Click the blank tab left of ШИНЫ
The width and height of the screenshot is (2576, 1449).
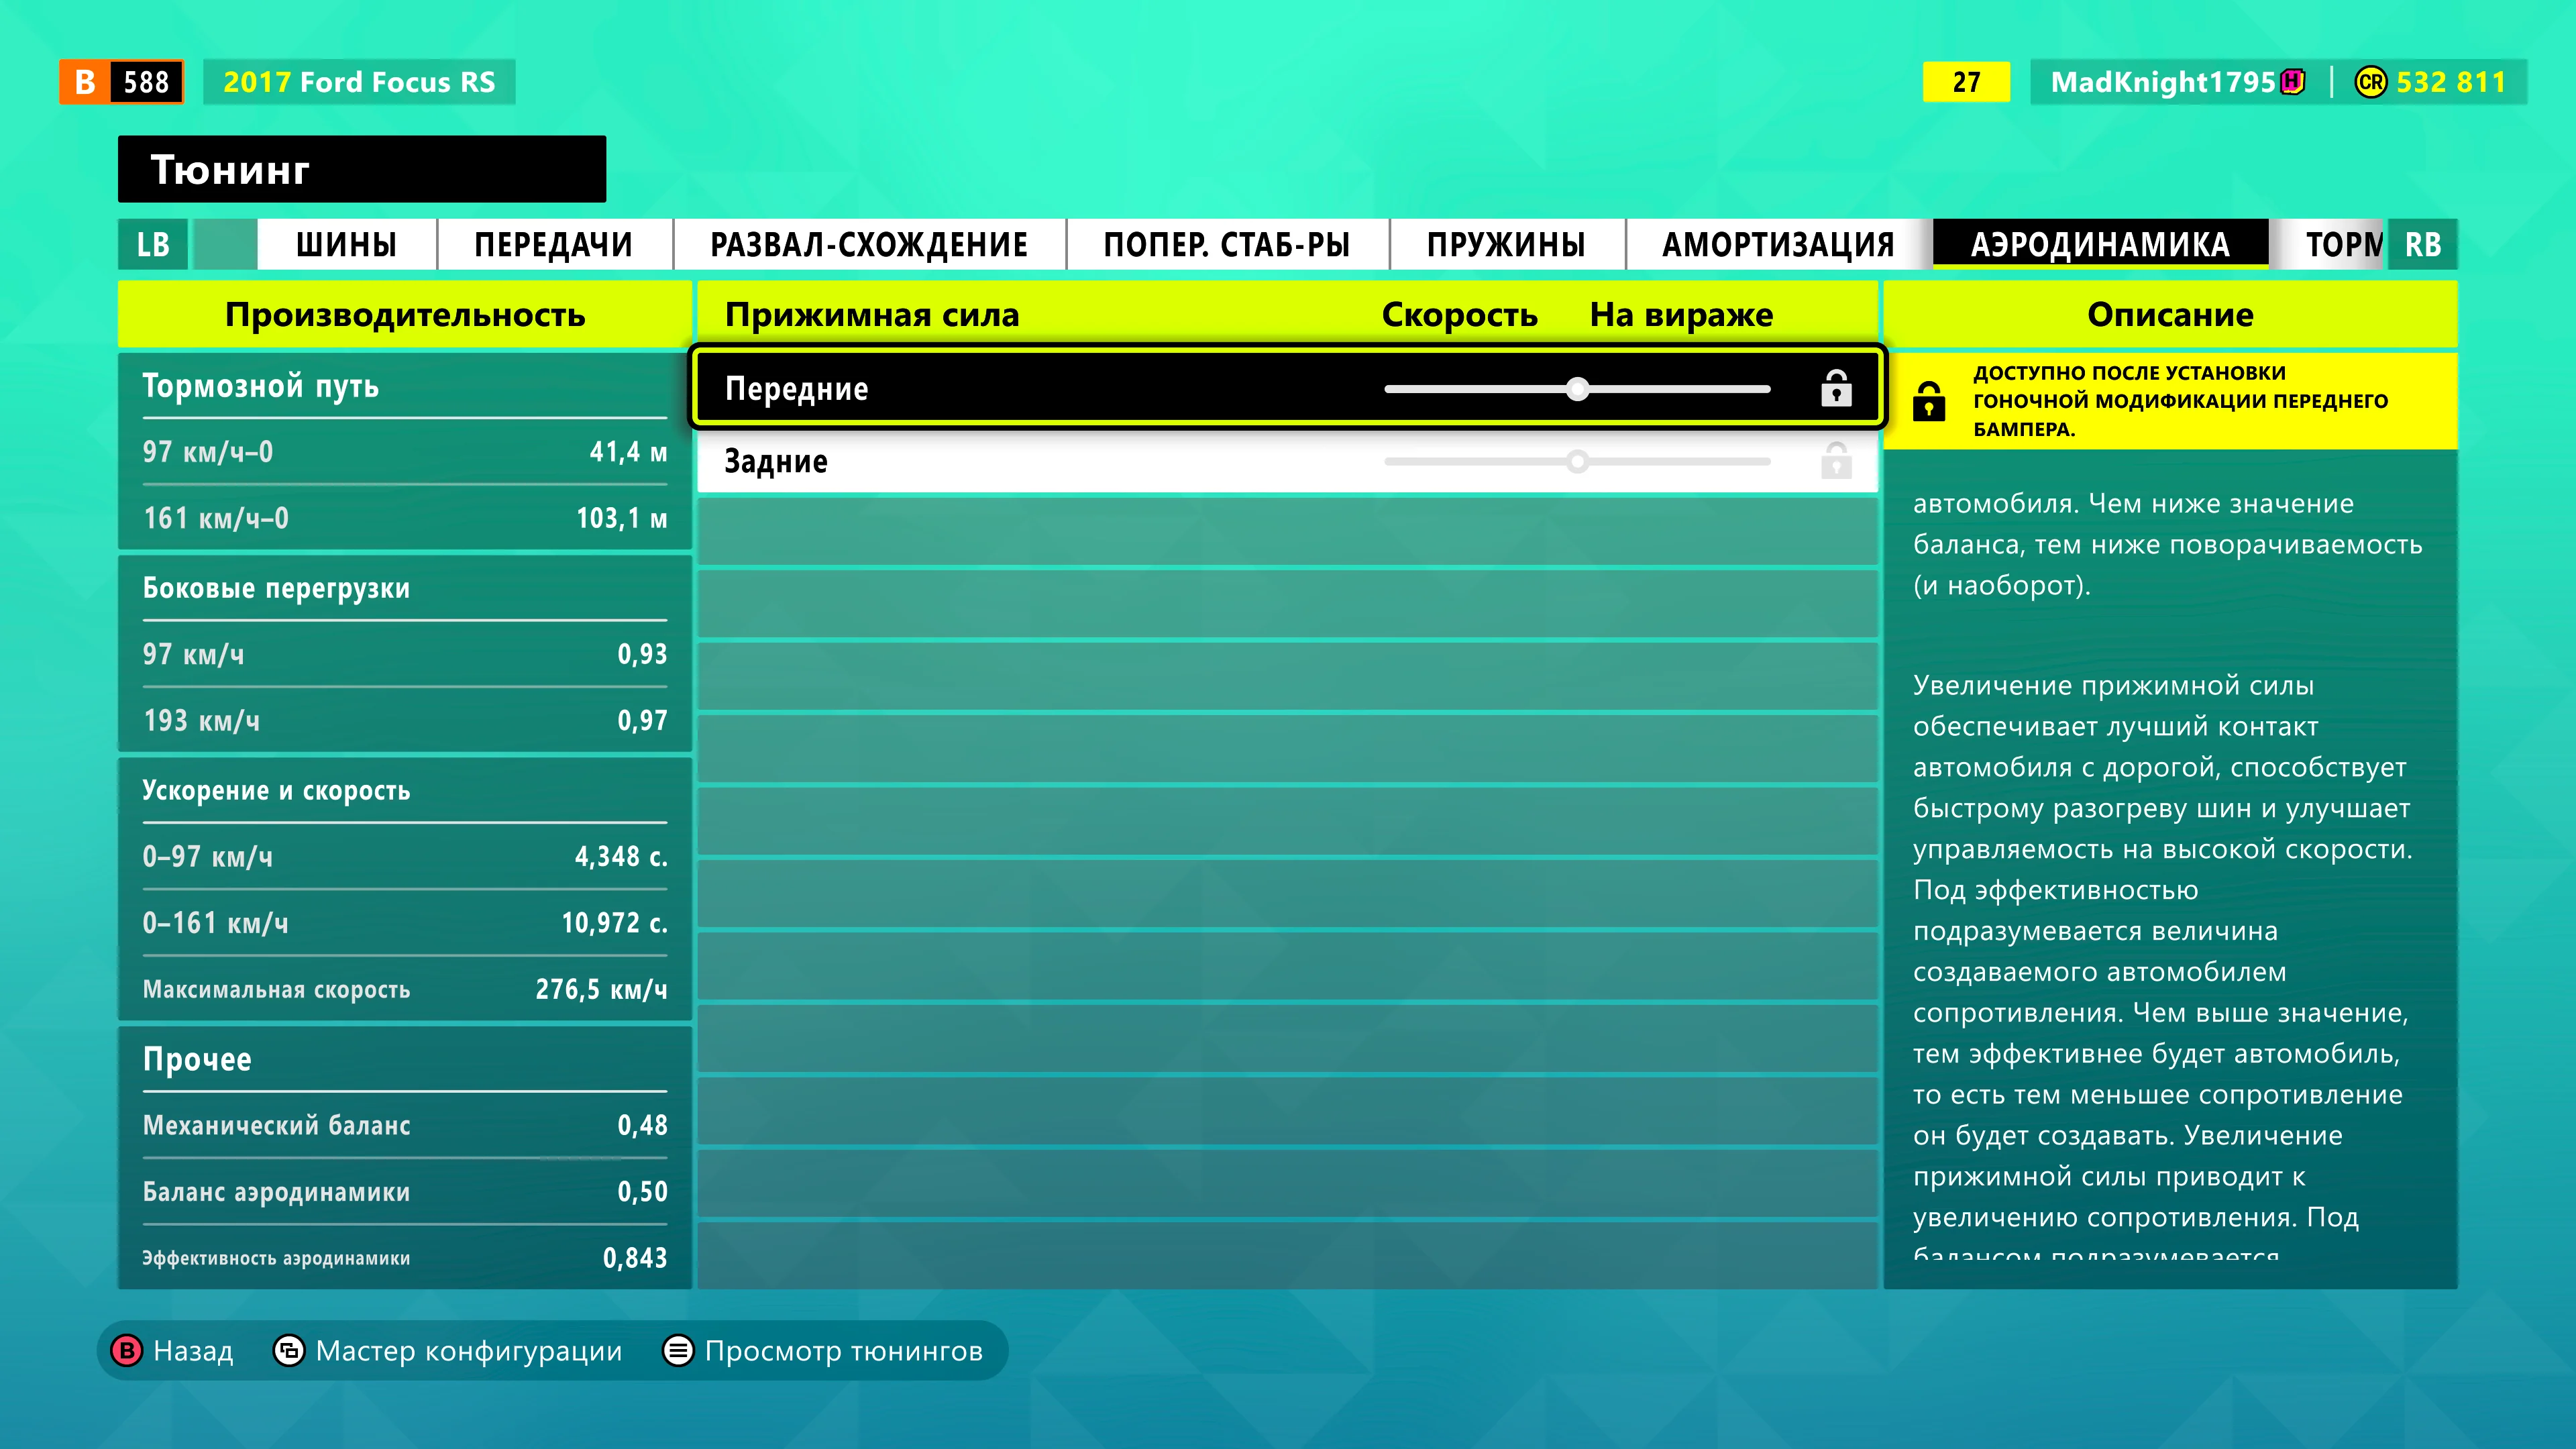[224, 244]
